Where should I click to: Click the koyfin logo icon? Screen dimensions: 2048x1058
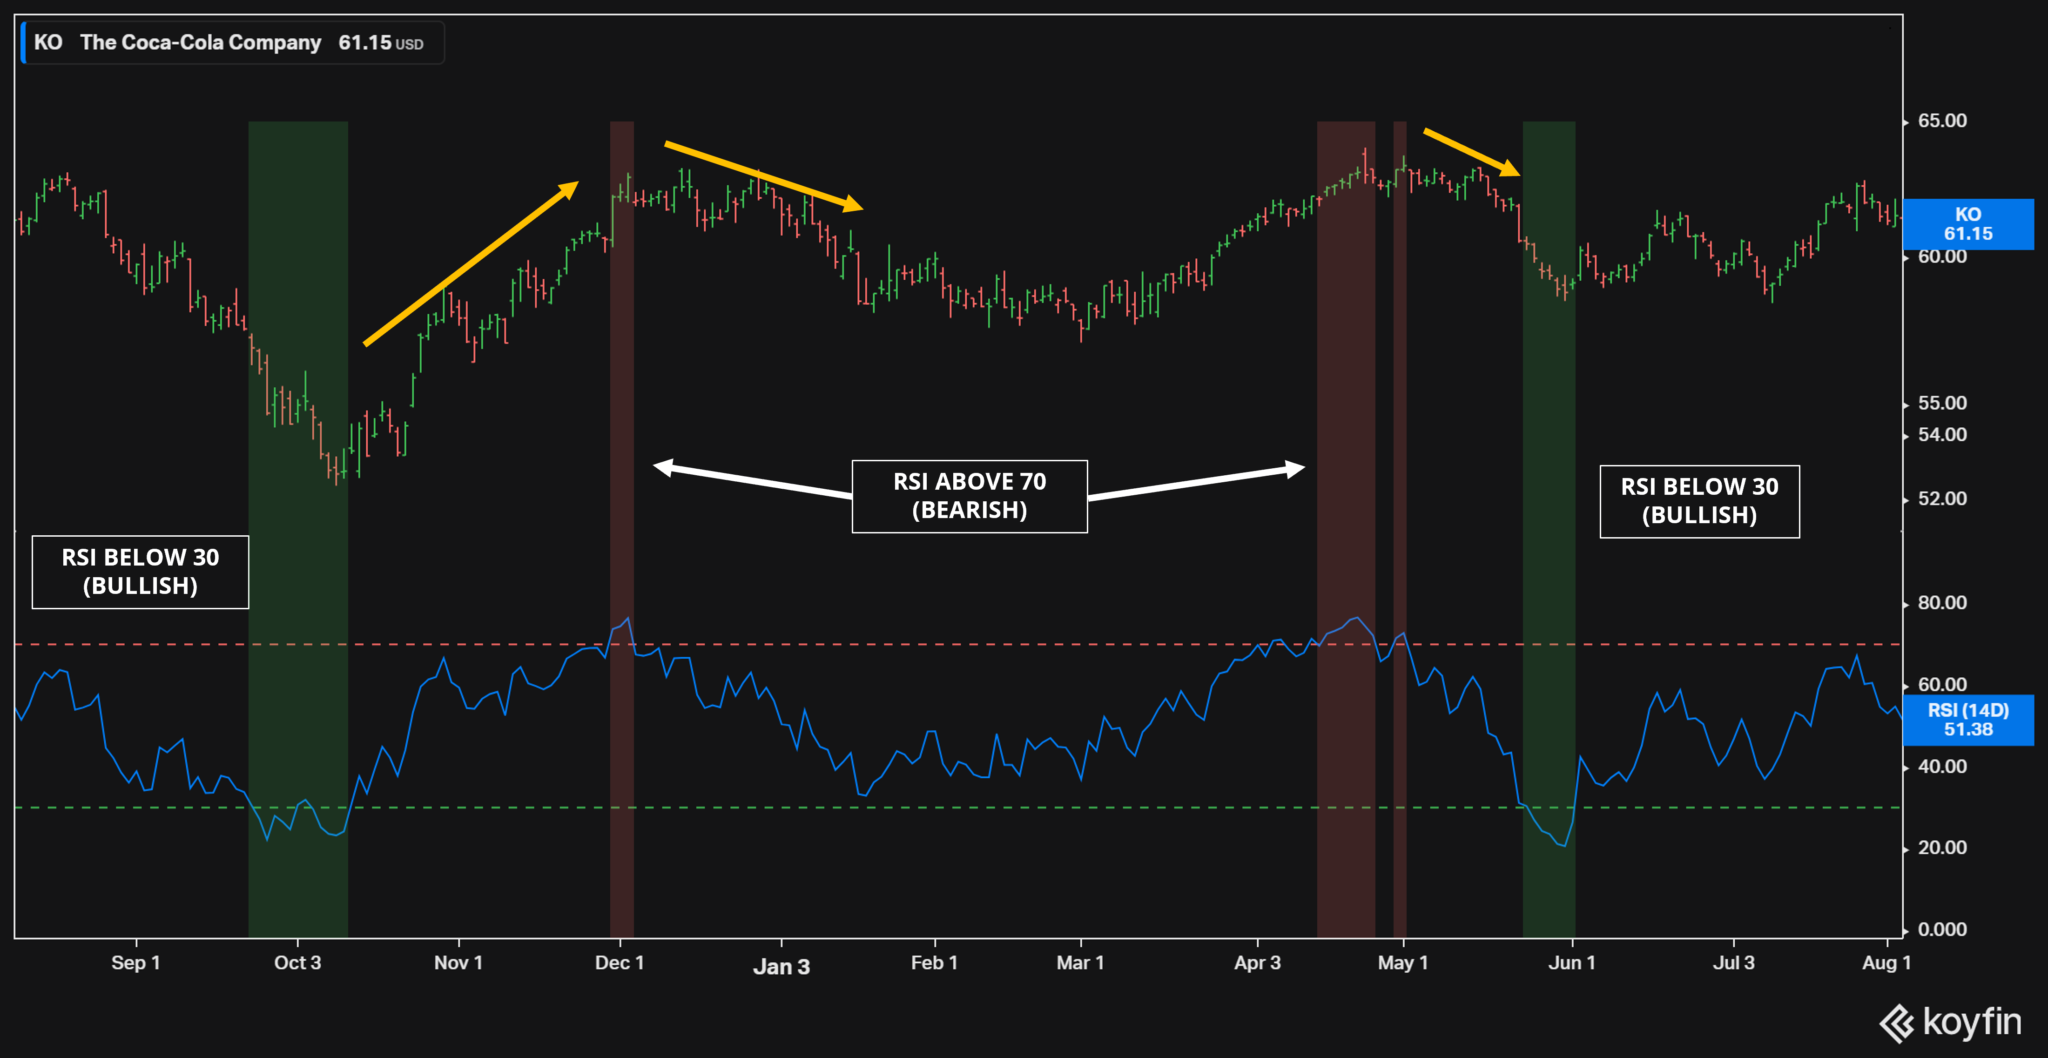pos(1898,1023)
